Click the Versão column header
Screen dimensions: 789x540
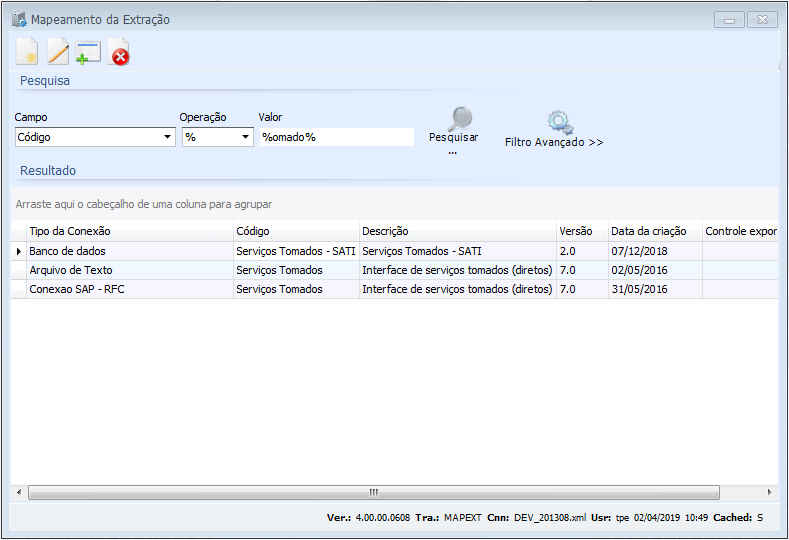(x=581, y=231)
